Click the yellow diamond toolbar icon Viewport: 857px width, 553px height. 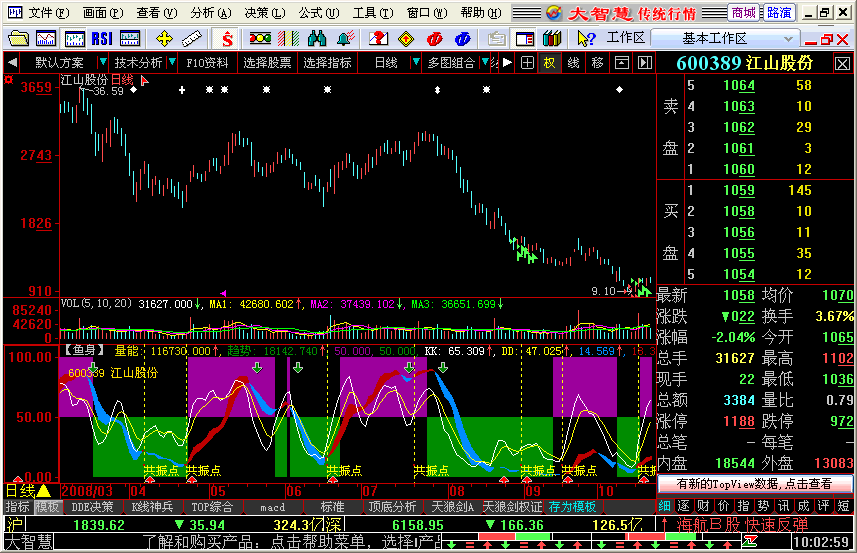point(406,39)
